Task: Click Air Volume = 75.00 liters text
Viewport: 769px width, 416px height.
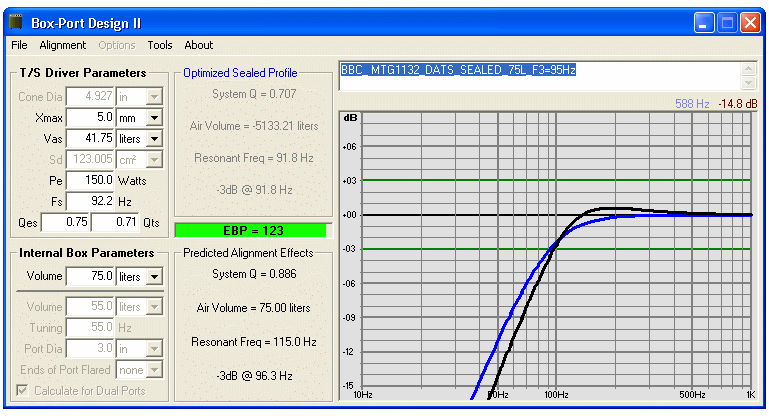Action: [x=254, y=308]
